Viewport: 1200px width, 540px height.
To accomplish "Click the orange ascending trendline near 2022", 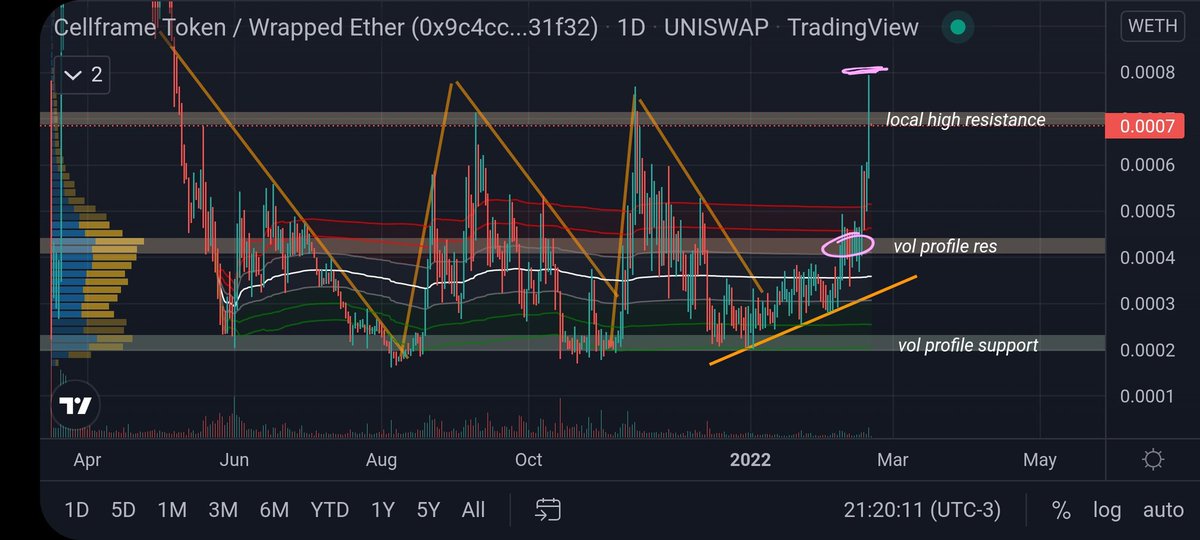I will 813,319.
